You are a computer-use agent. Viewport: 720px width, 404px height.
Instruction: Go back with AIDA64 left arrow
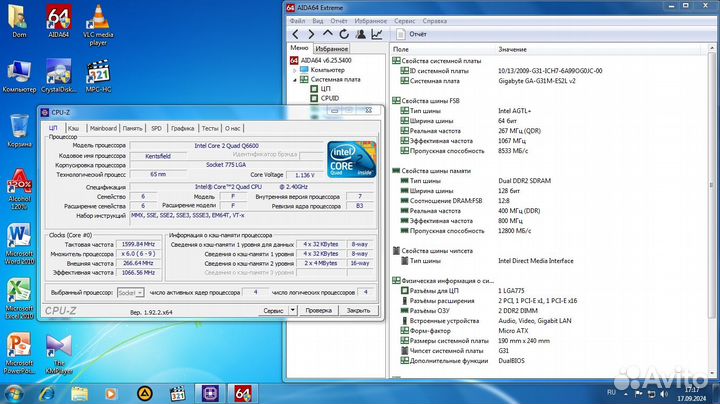coord(295,34)
